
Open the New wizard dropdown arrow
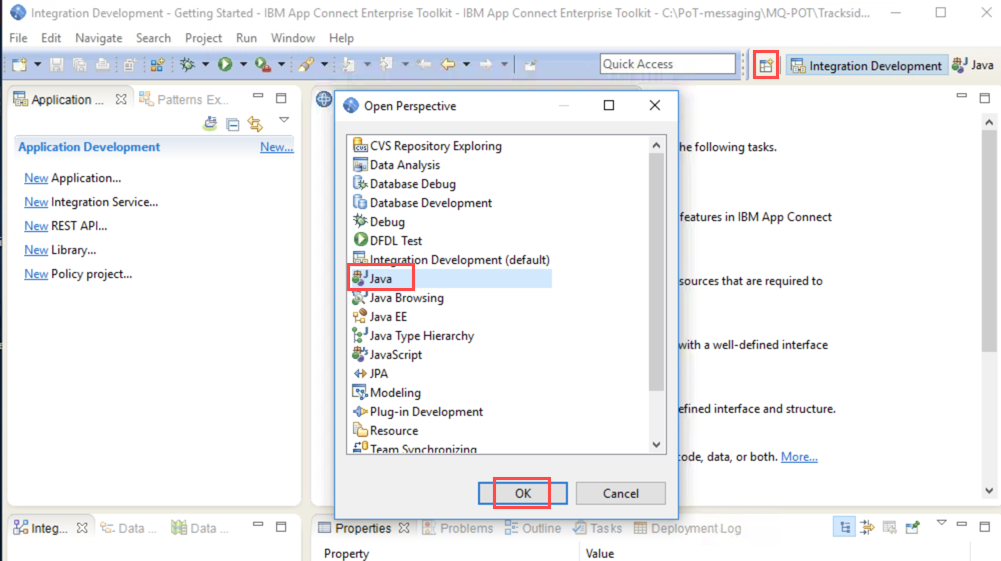(37, 64)
